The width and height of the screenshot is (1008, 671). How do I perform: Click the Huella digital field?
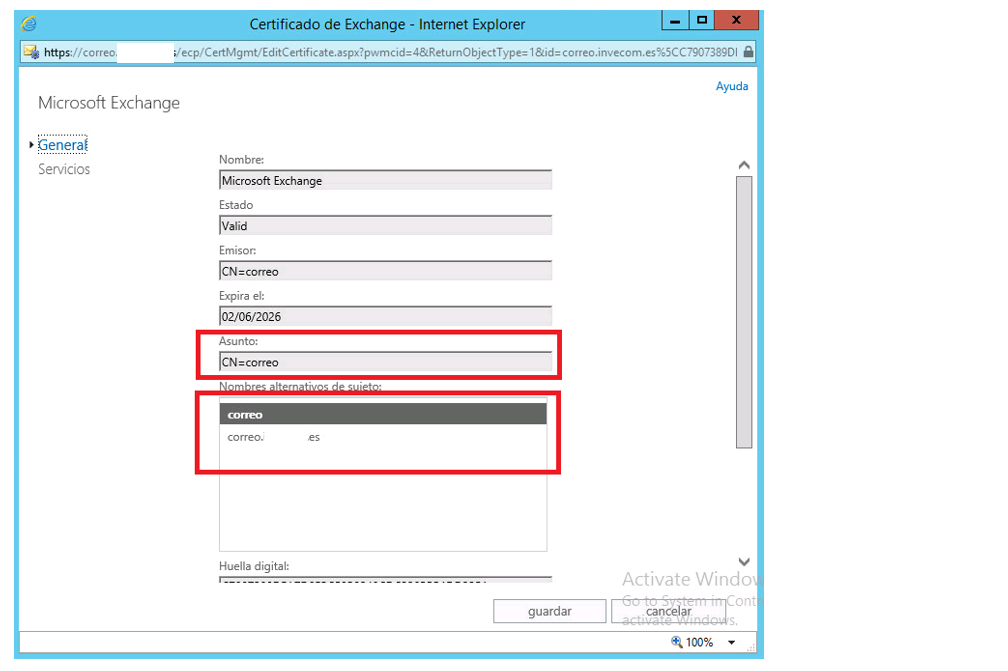[x=385, y=580]
